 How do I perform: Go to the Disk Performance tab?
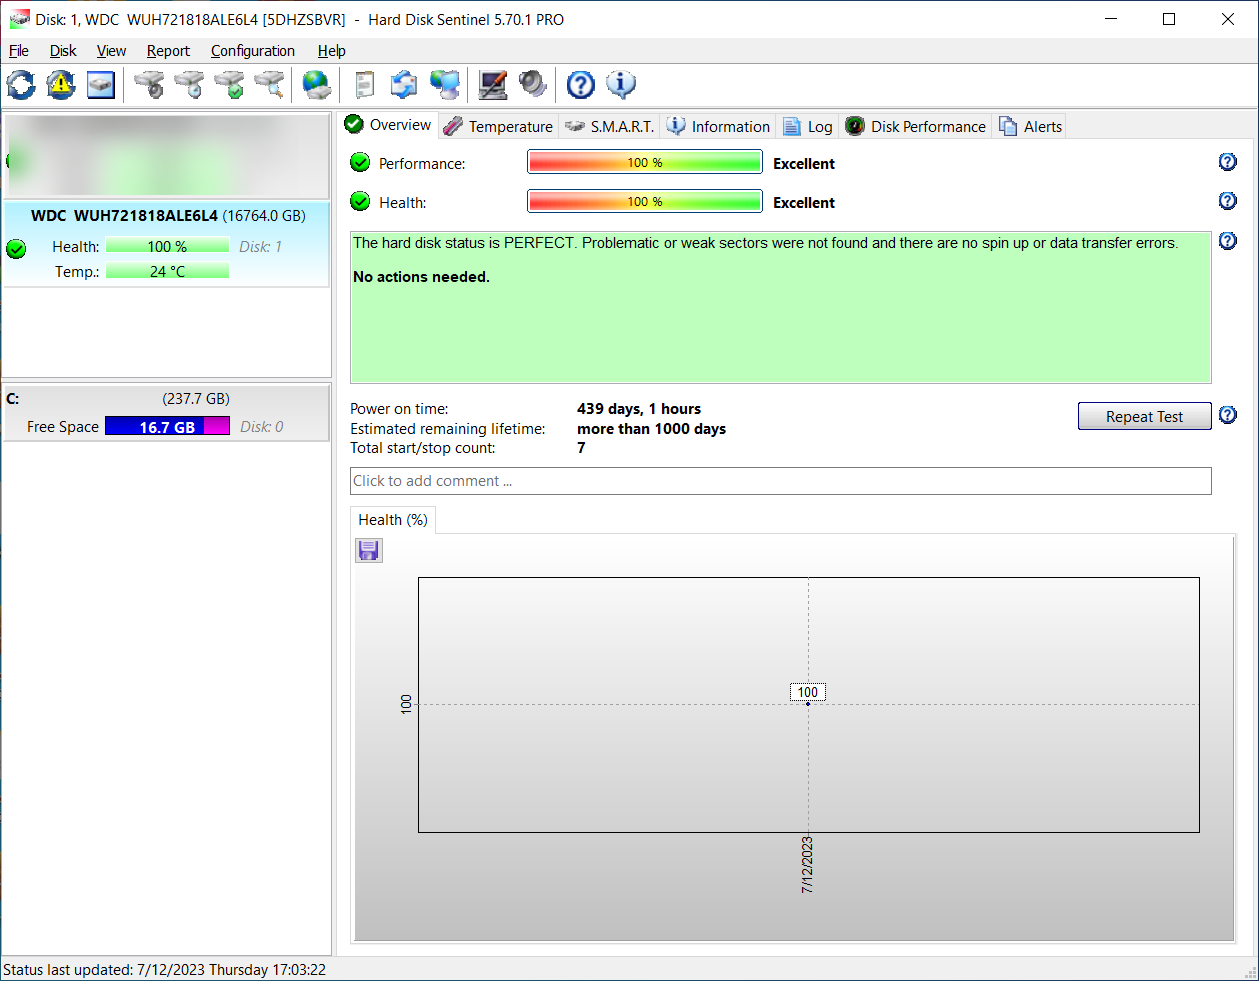(916, 126)
